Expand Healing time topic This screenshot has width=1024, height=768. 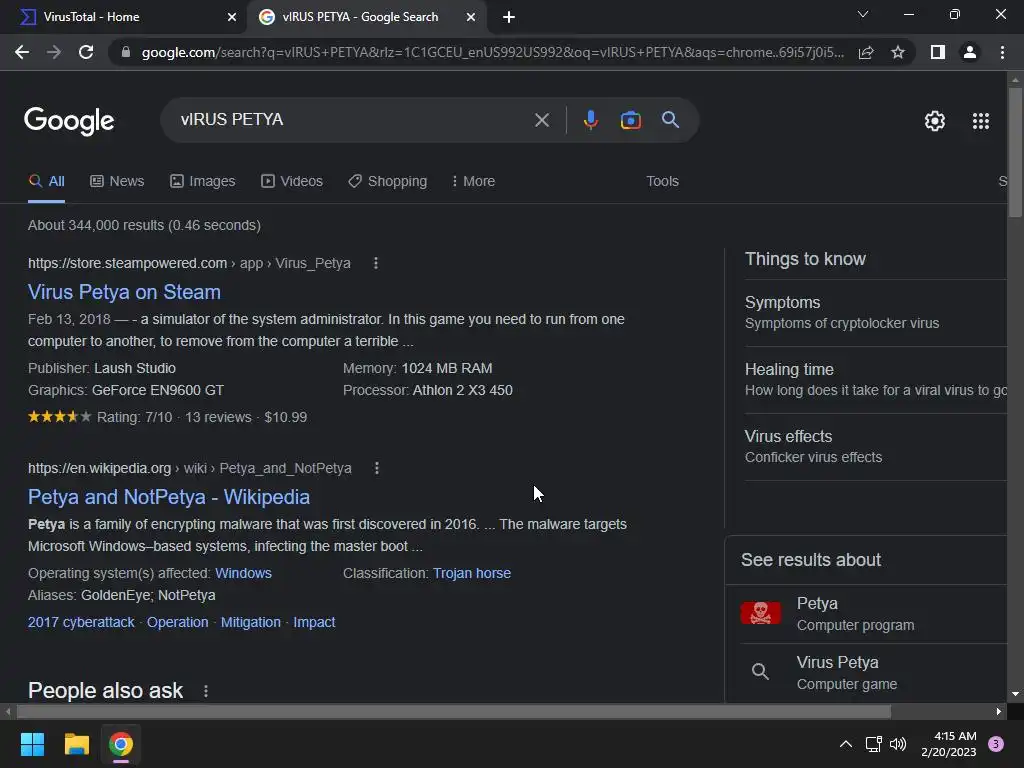tap(875, 380)
